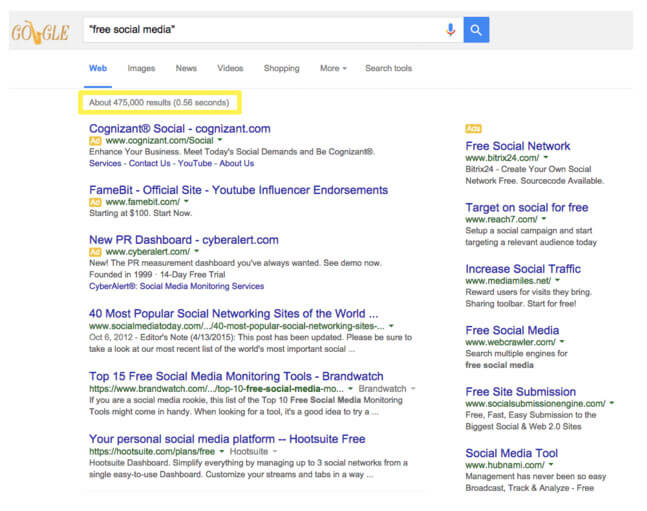Expand dropdown arrow next to www.webcrawler.com/
The height and width of the screenshot is (511, 647).
click(x=562, y=342)
